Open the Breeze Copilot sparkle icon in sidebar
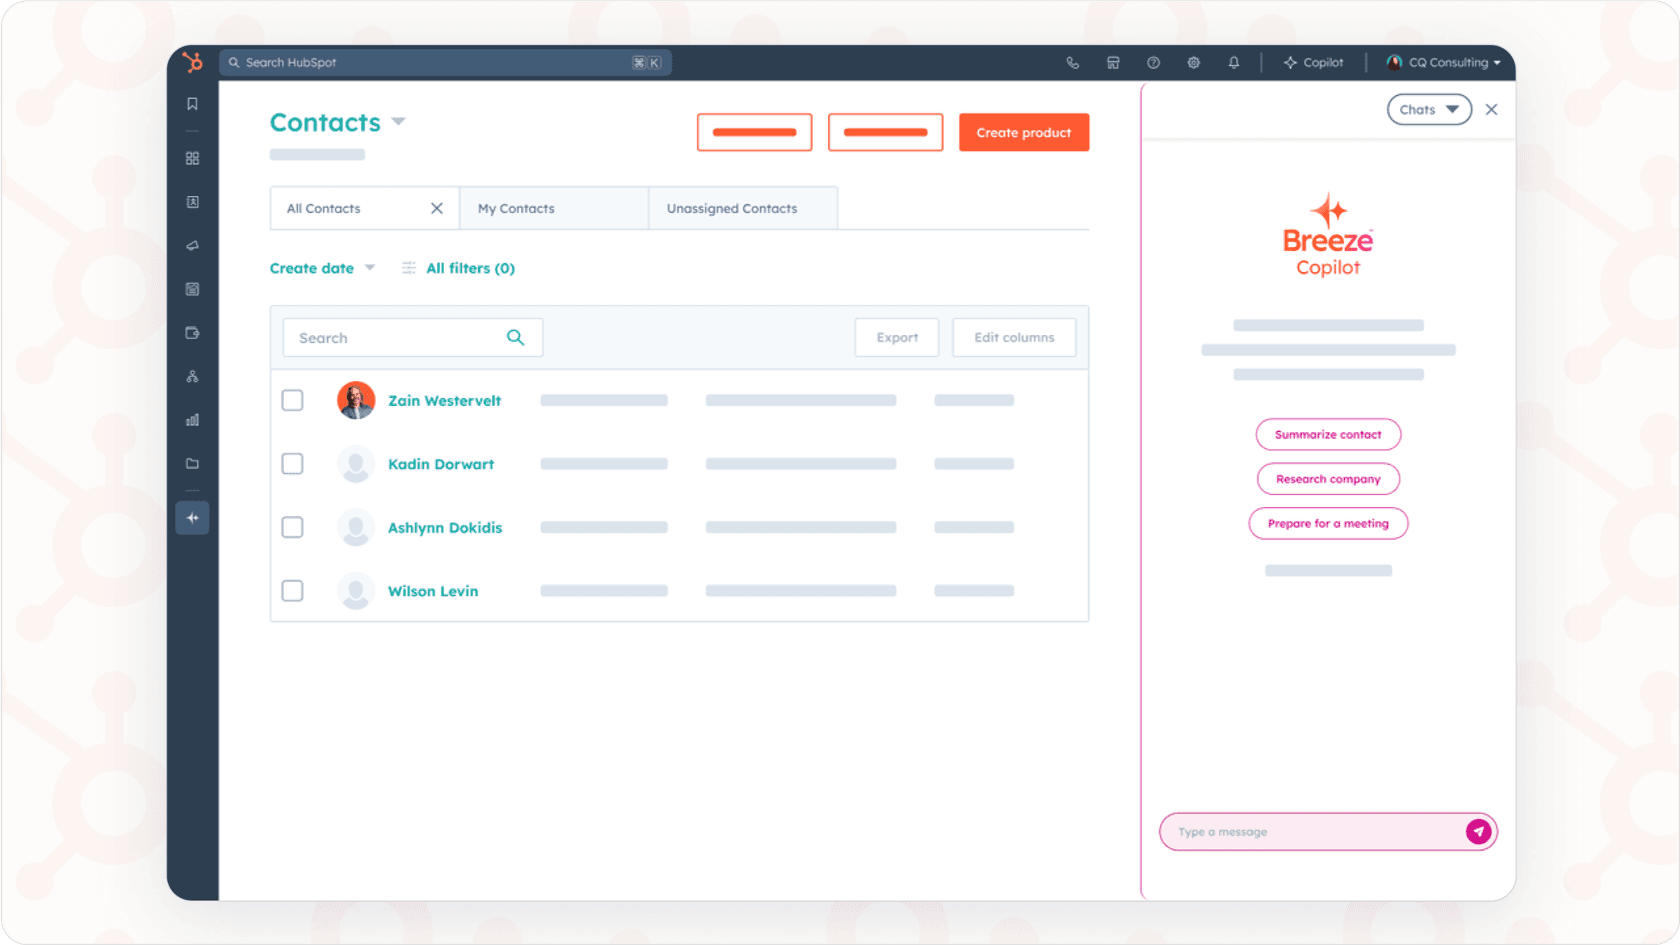Viewport: 1680px width, 945px height. (x=192, y=517)
